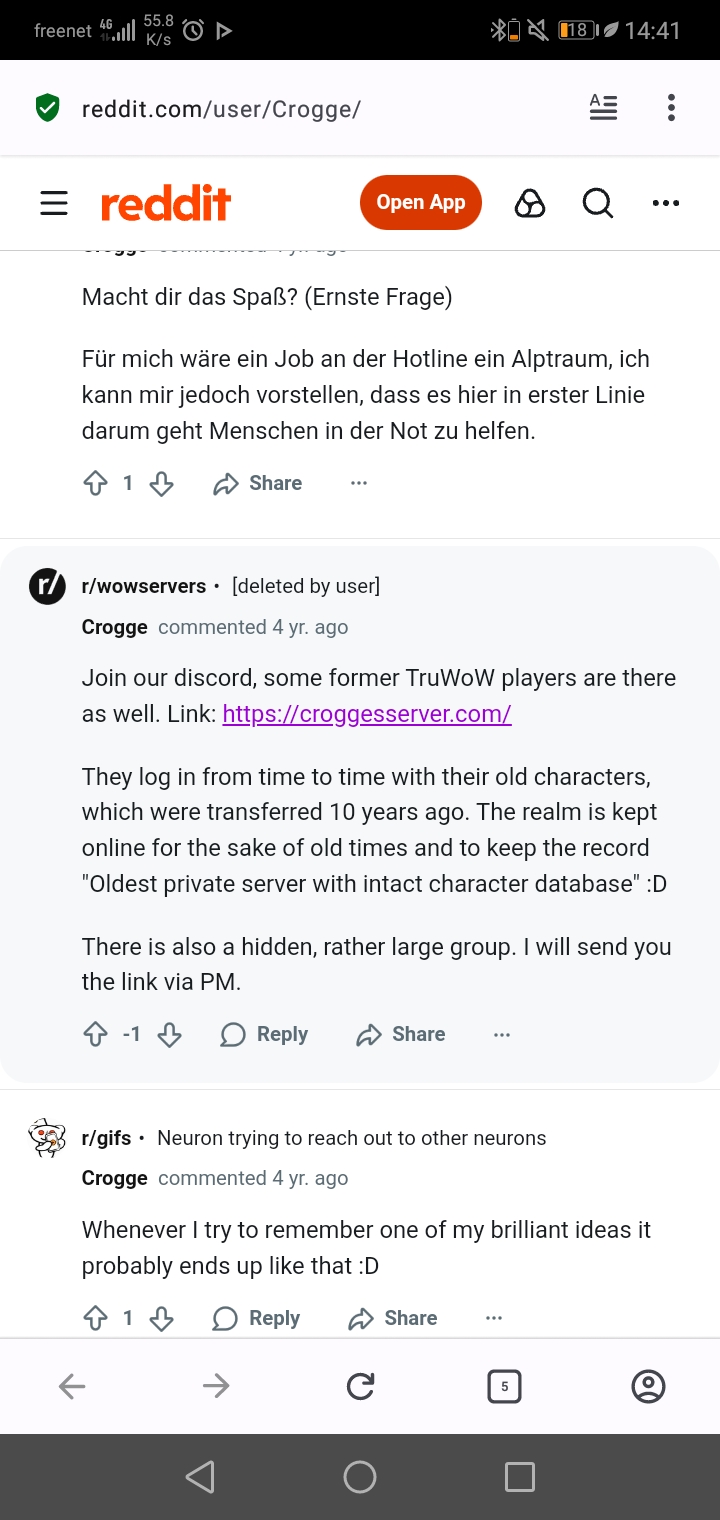Open the Reddit search icon
This screenshot has height=1520, width=720.
point(597,203)
